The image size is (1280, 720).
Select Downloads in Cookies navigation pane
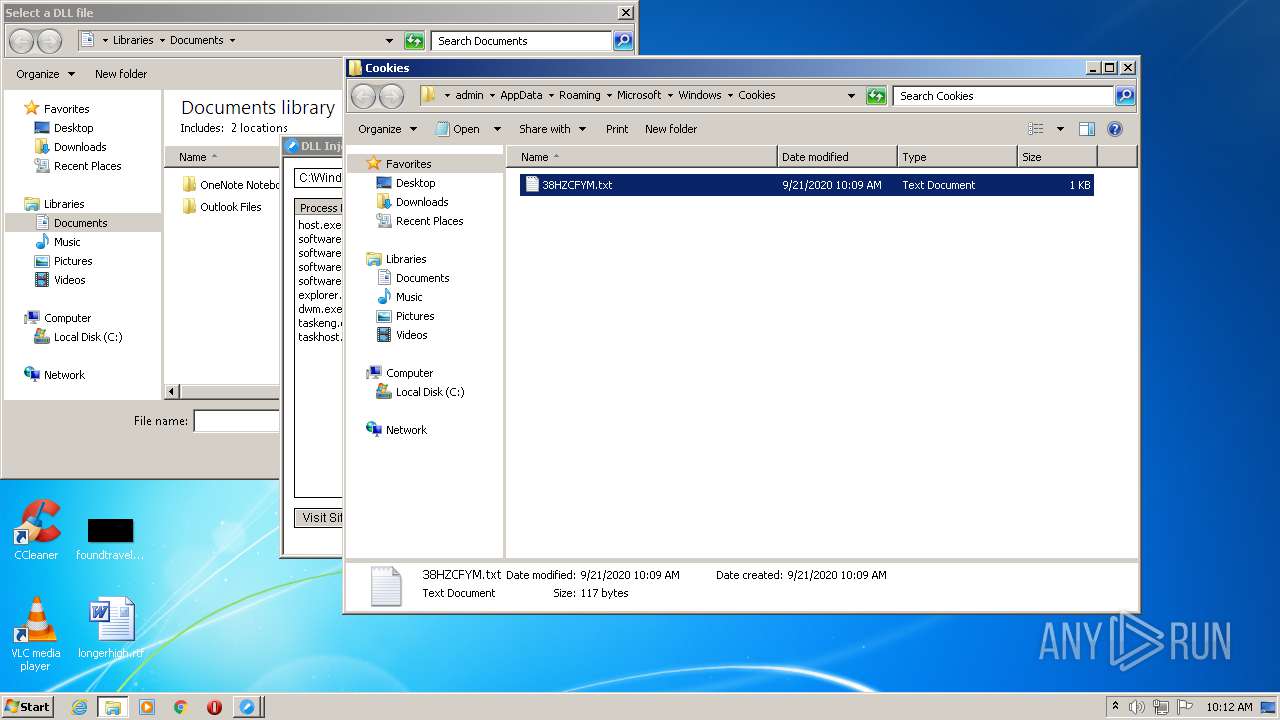click(x=422, y=202)
